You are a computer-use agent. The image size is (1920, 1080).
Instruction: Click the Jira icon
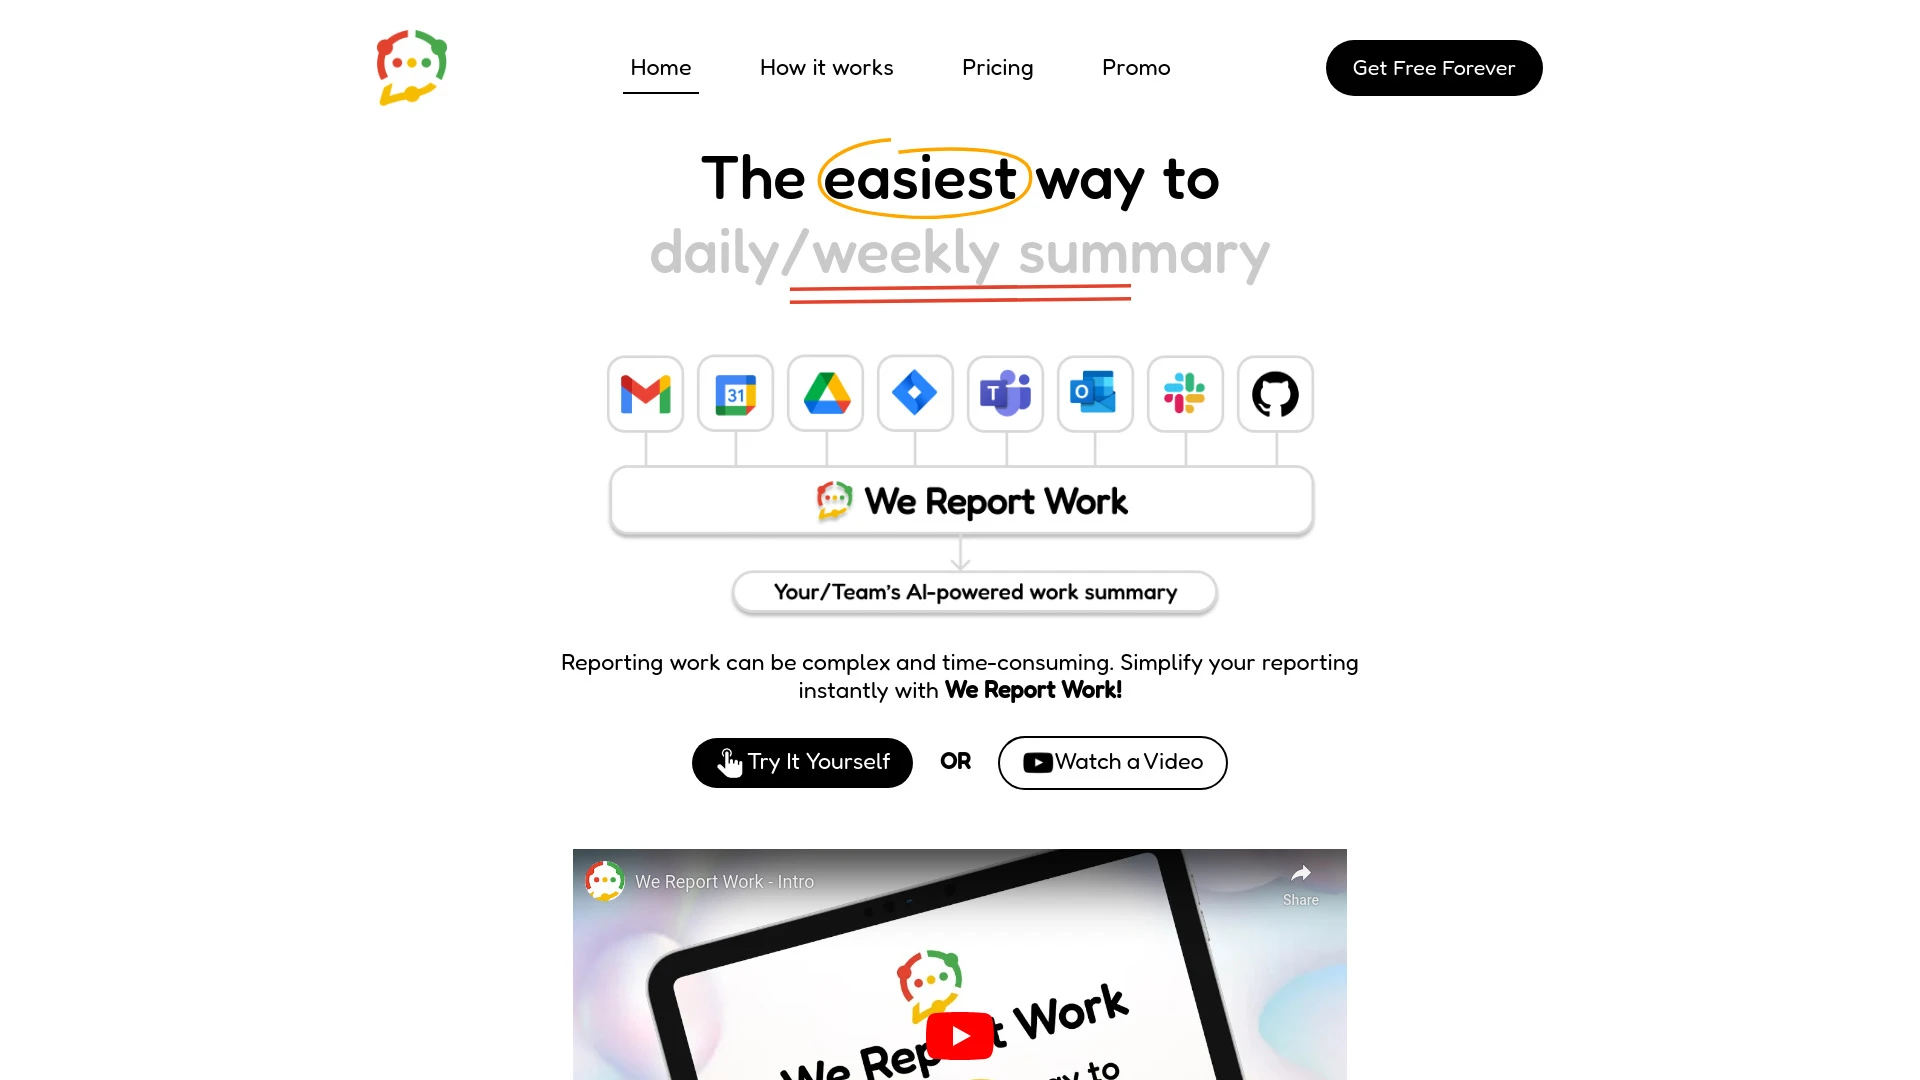tap(915, 393)
